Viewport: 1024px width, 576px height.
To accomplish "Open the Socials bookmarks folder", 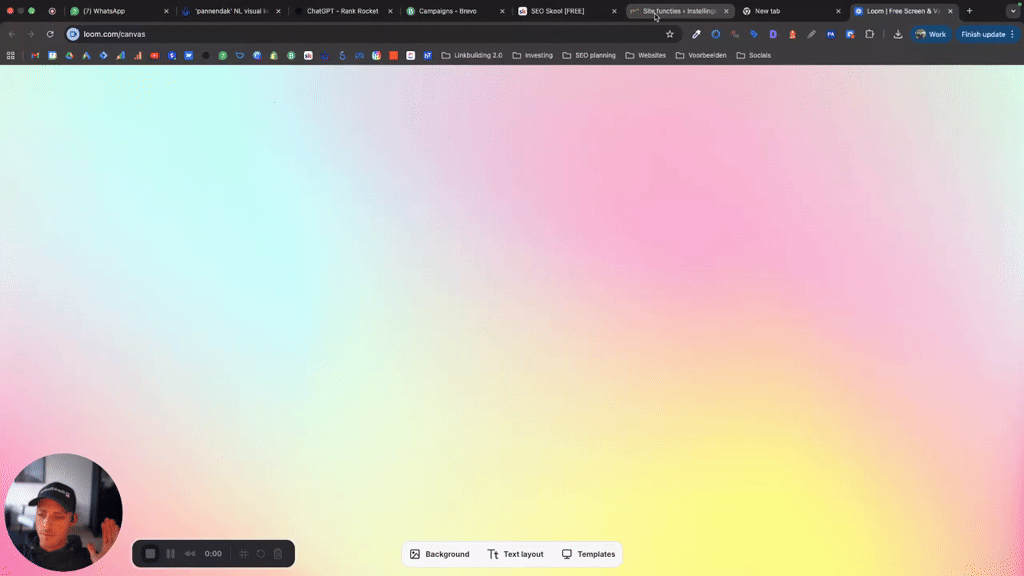I will point(753,56).
